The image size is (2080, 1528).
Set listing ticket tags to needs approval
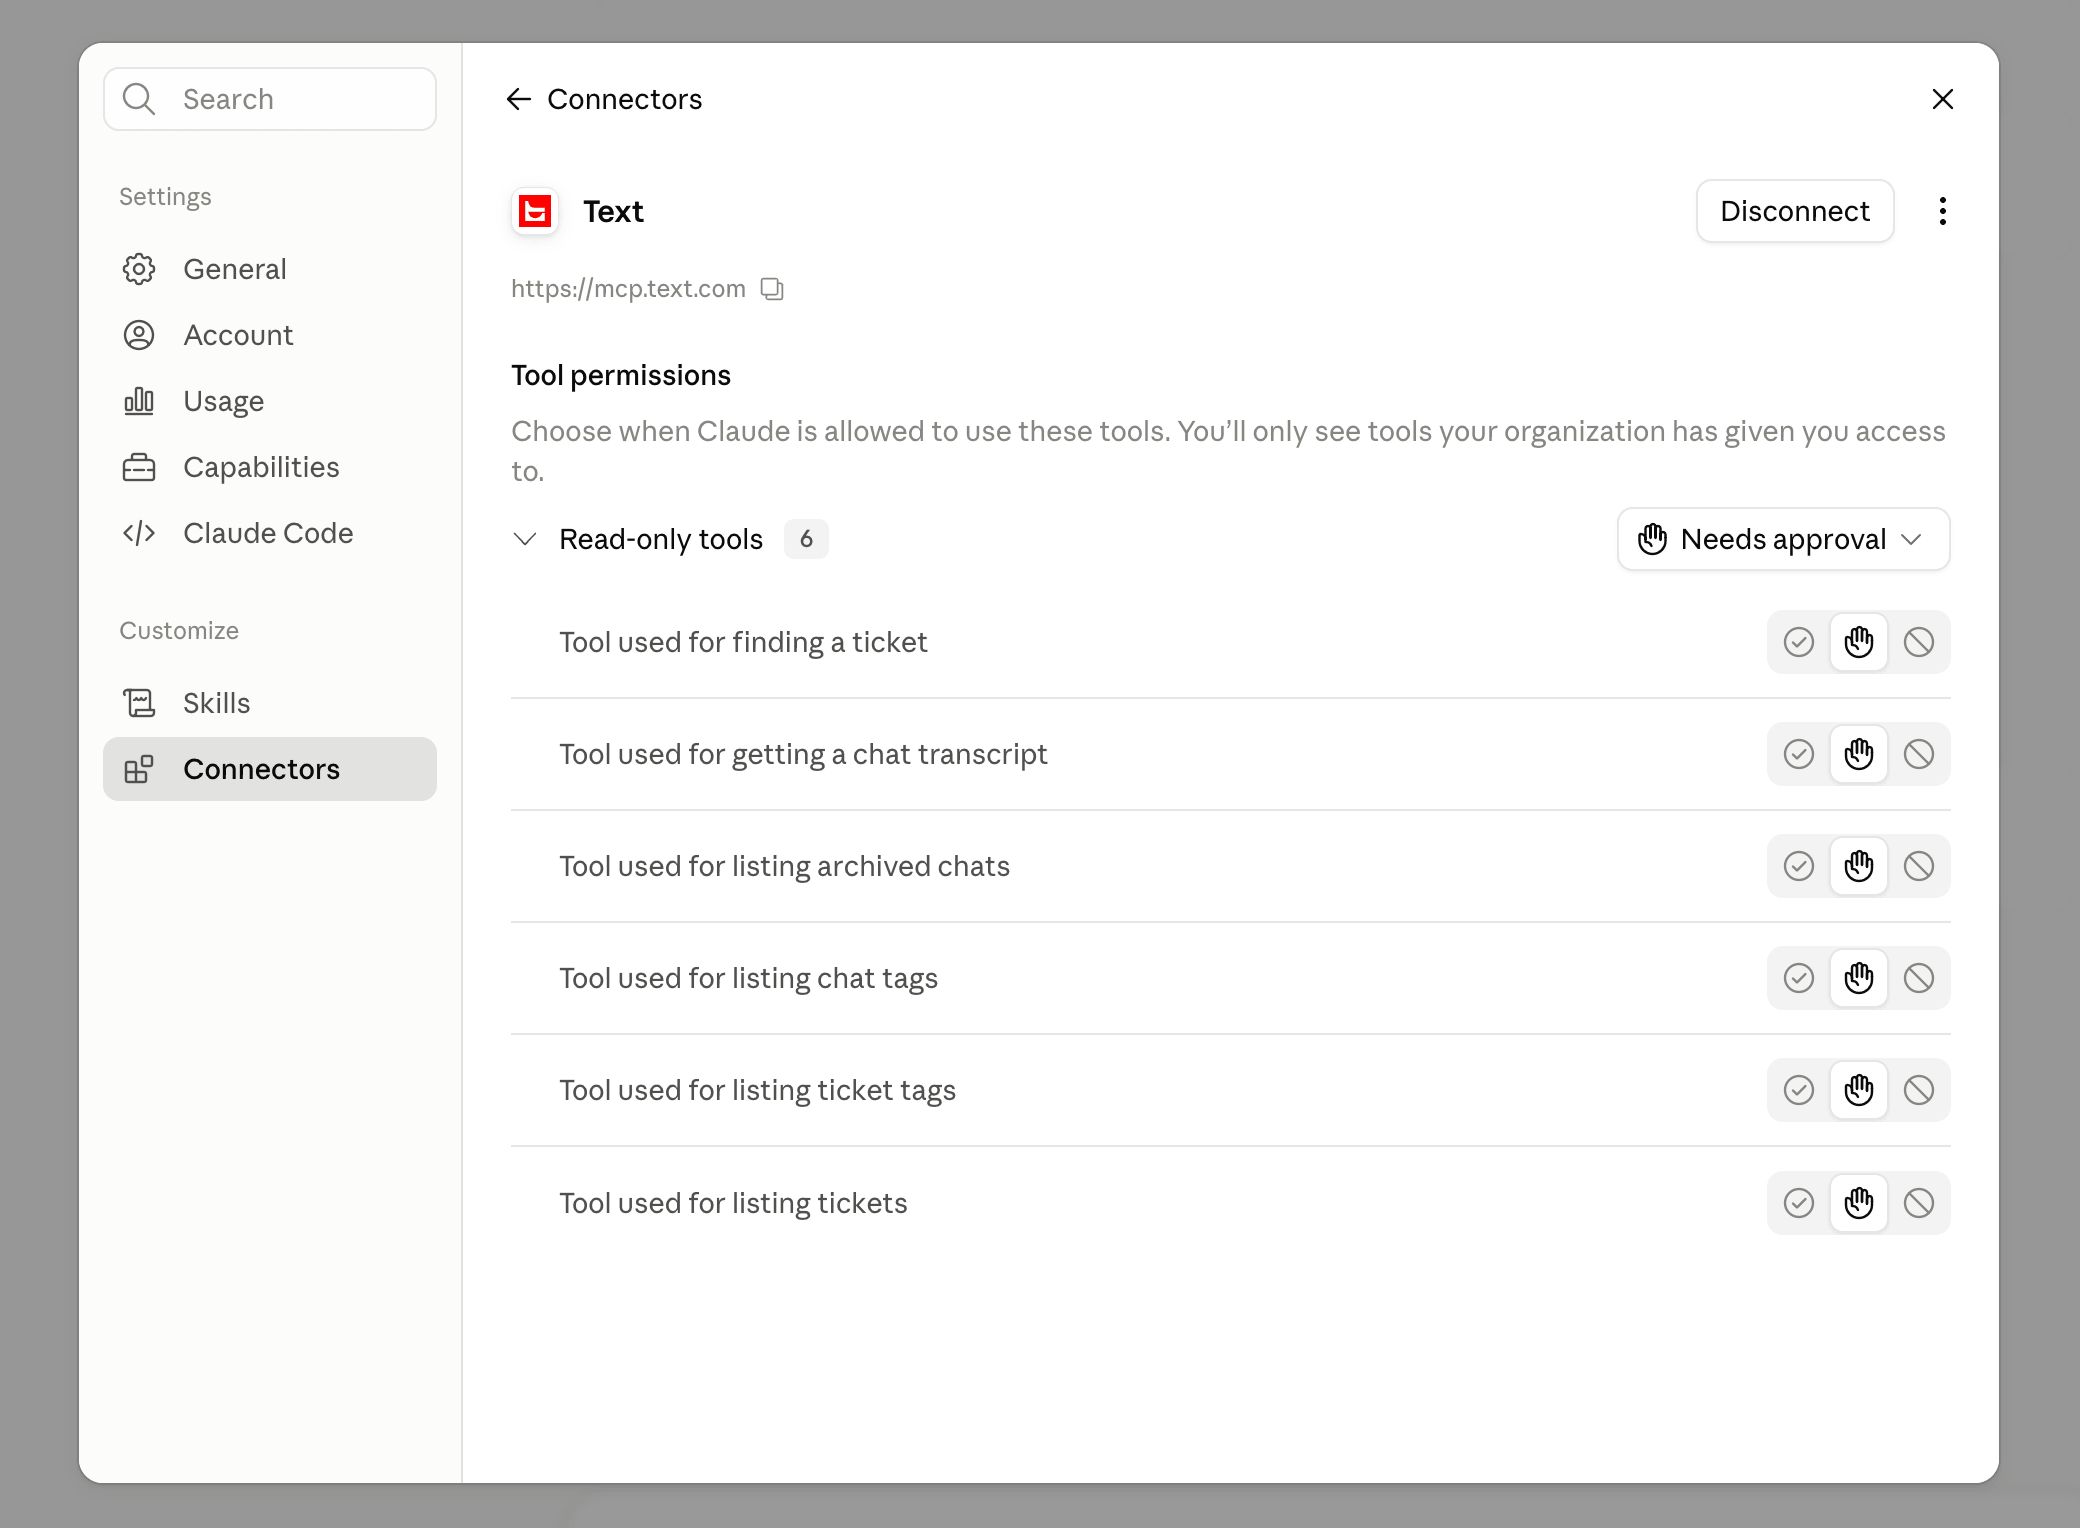point(1859,1090)
